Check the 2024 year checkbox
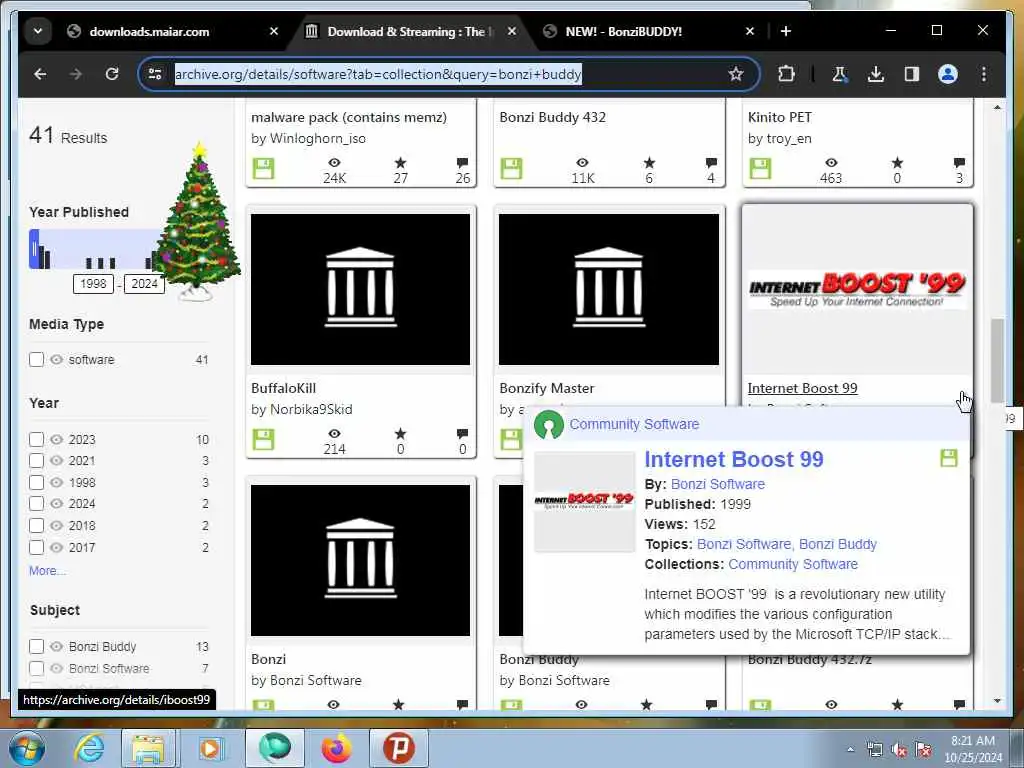Image resolution: width=1024 pixels, height=768 pixels. (37, 504)
